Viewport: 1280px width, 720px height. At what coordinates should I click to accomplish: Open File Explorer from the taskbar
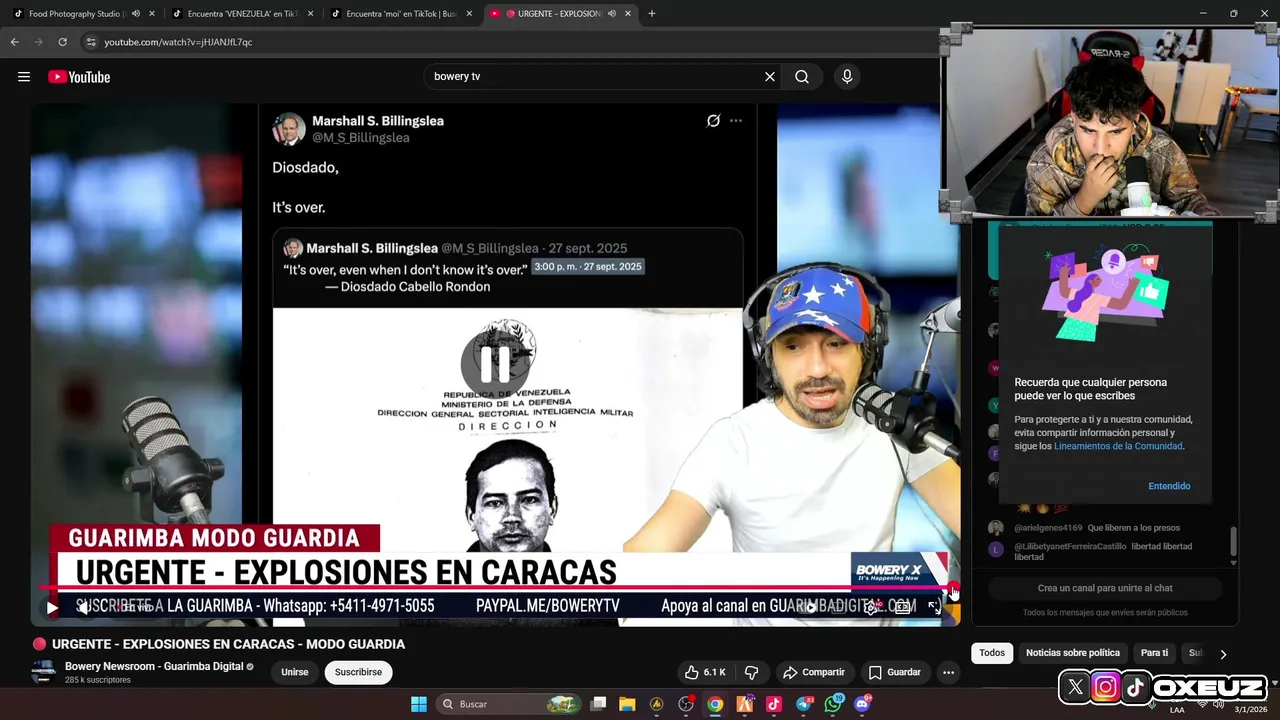tap(627, 704)
